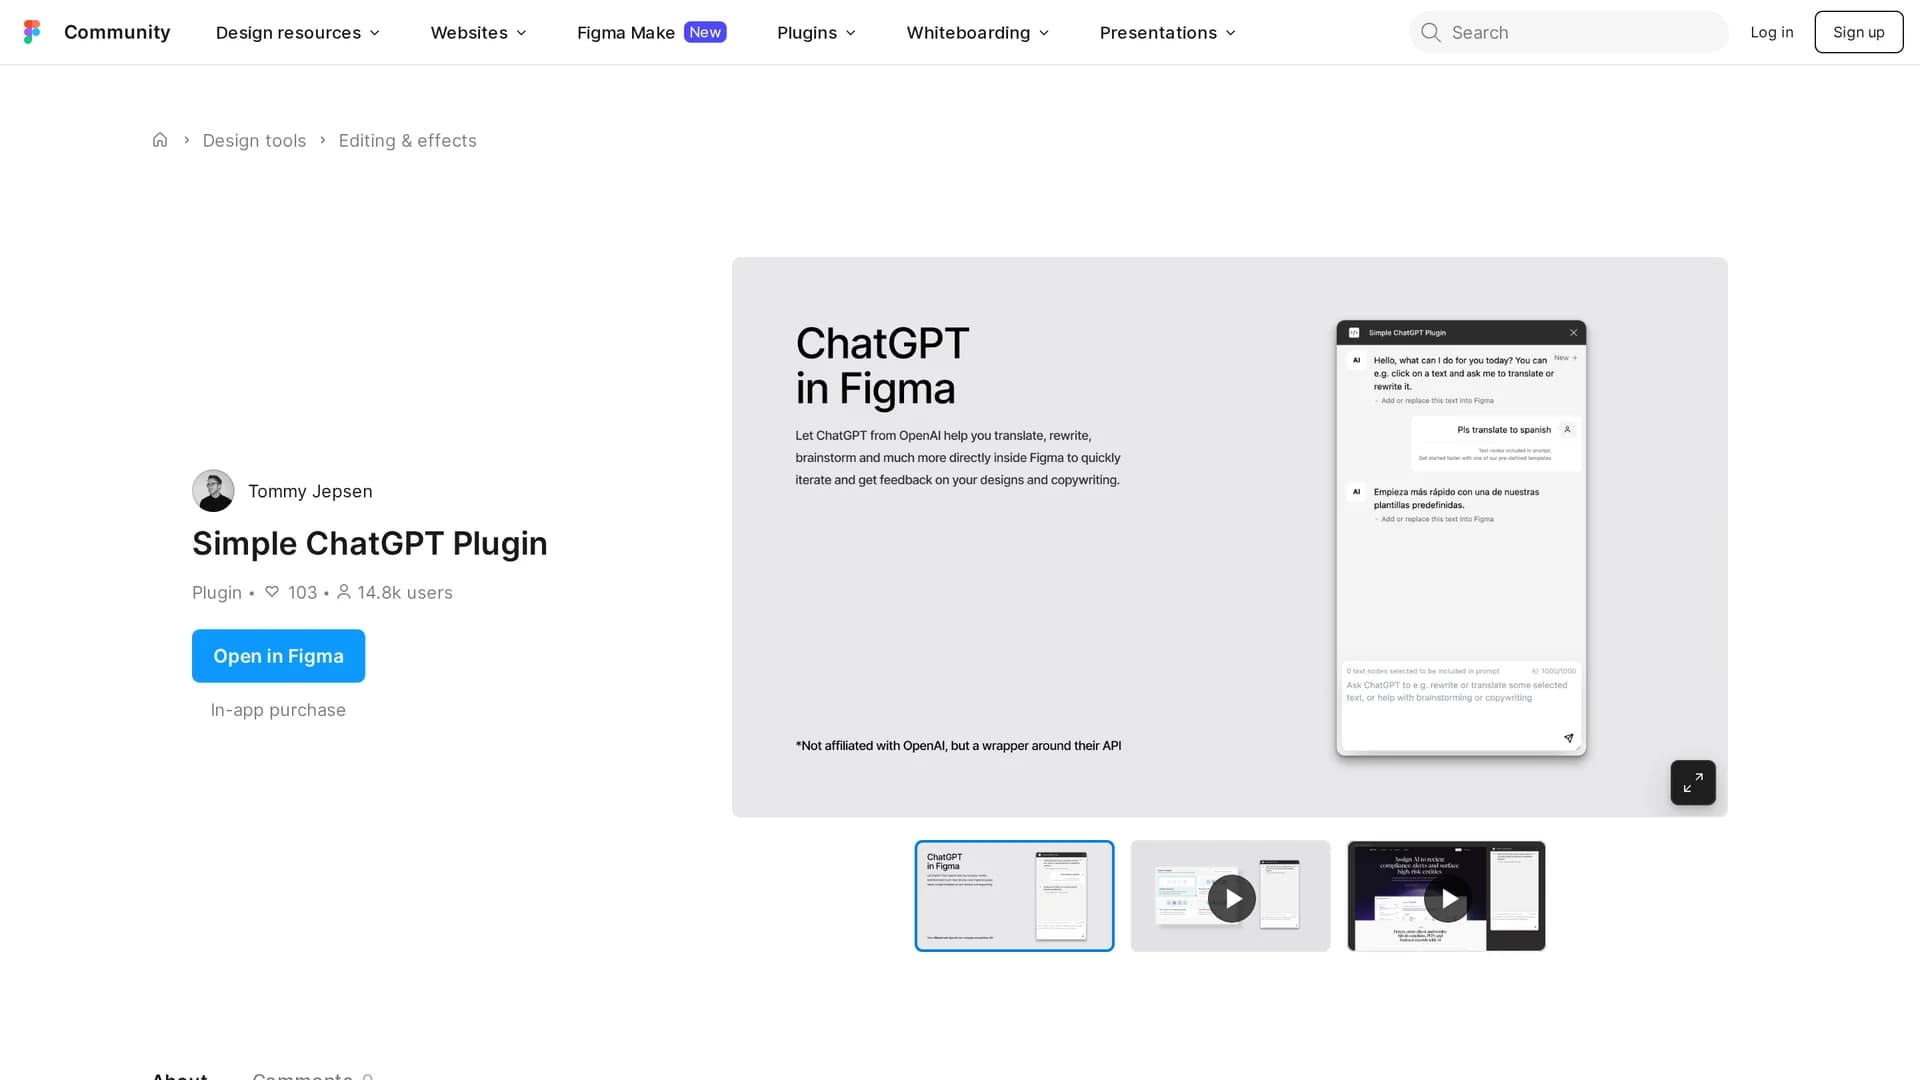Open the Editing & effects breadcrumb
This screenshot has height=1080, width=1920.
(x=407, y=140)
